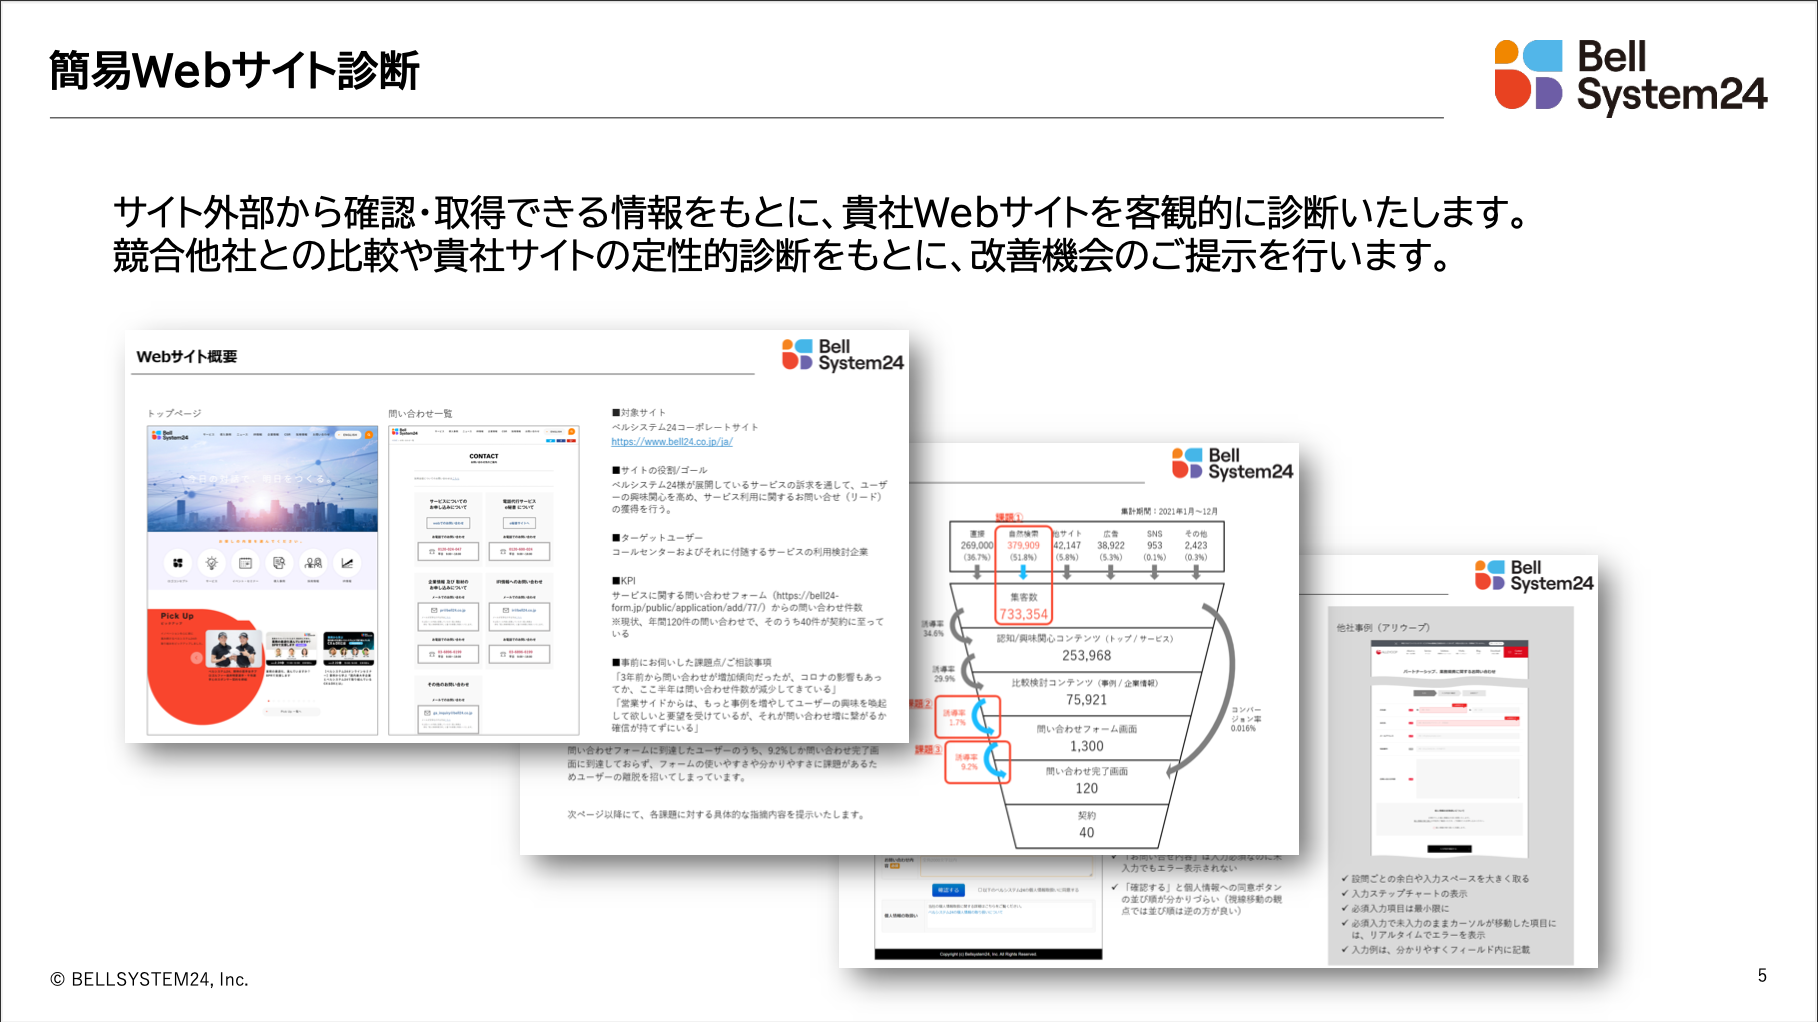Click the ■ターゲットユーザー heading

658,538
